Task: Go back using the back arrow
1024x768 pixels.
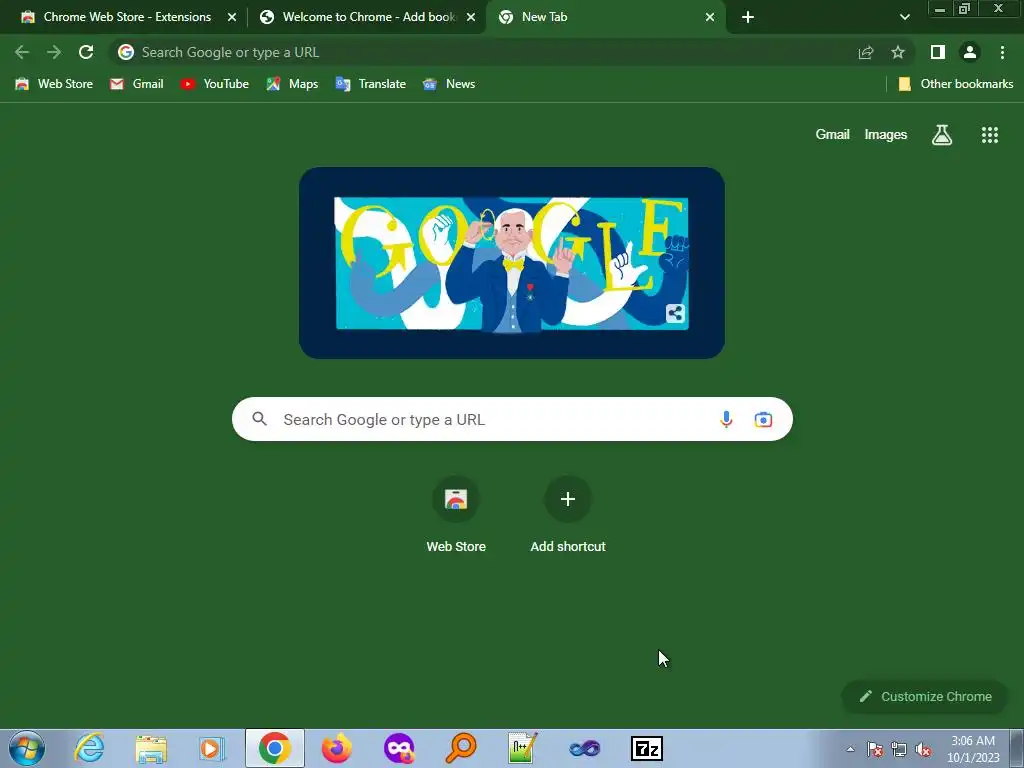Action: click(x=22, y=52)
